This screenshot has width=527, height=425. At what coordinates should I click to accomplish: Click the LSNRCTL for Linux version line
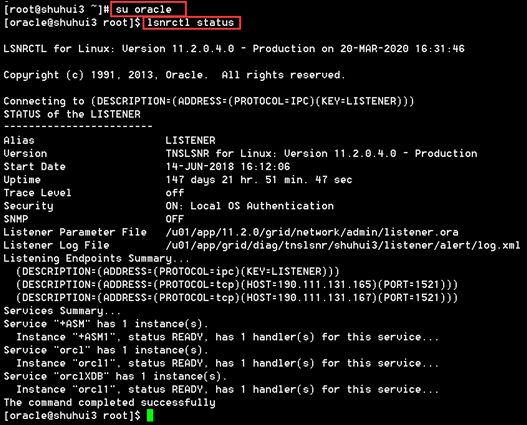coord(234,49)
